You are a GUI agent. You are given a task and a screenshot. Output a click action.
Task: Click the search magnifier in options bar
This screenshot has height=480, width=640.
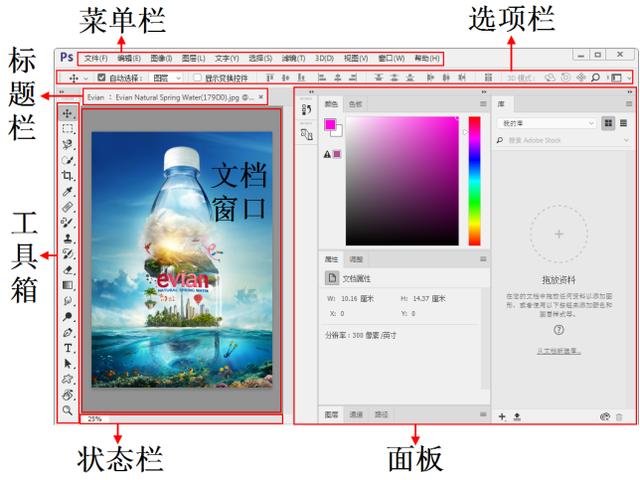tap(596, 77)
